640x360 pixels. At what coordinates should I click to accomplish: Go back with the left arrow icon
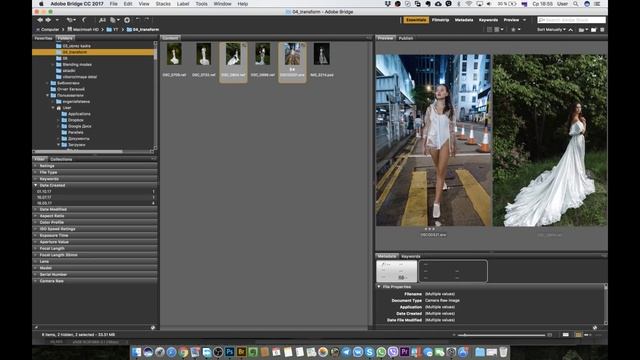tap(40, 20)
